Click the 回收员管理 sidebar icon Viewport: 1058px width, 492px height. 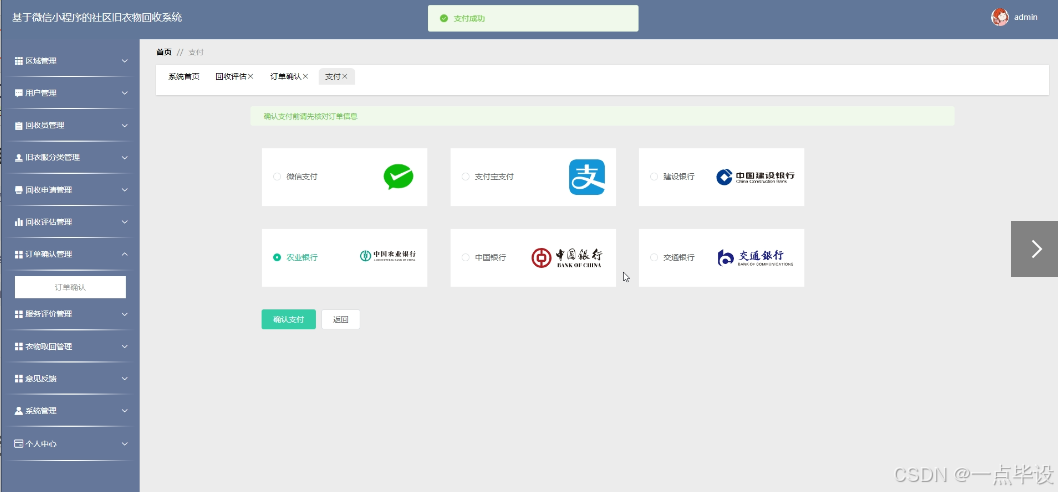(19, 126)
